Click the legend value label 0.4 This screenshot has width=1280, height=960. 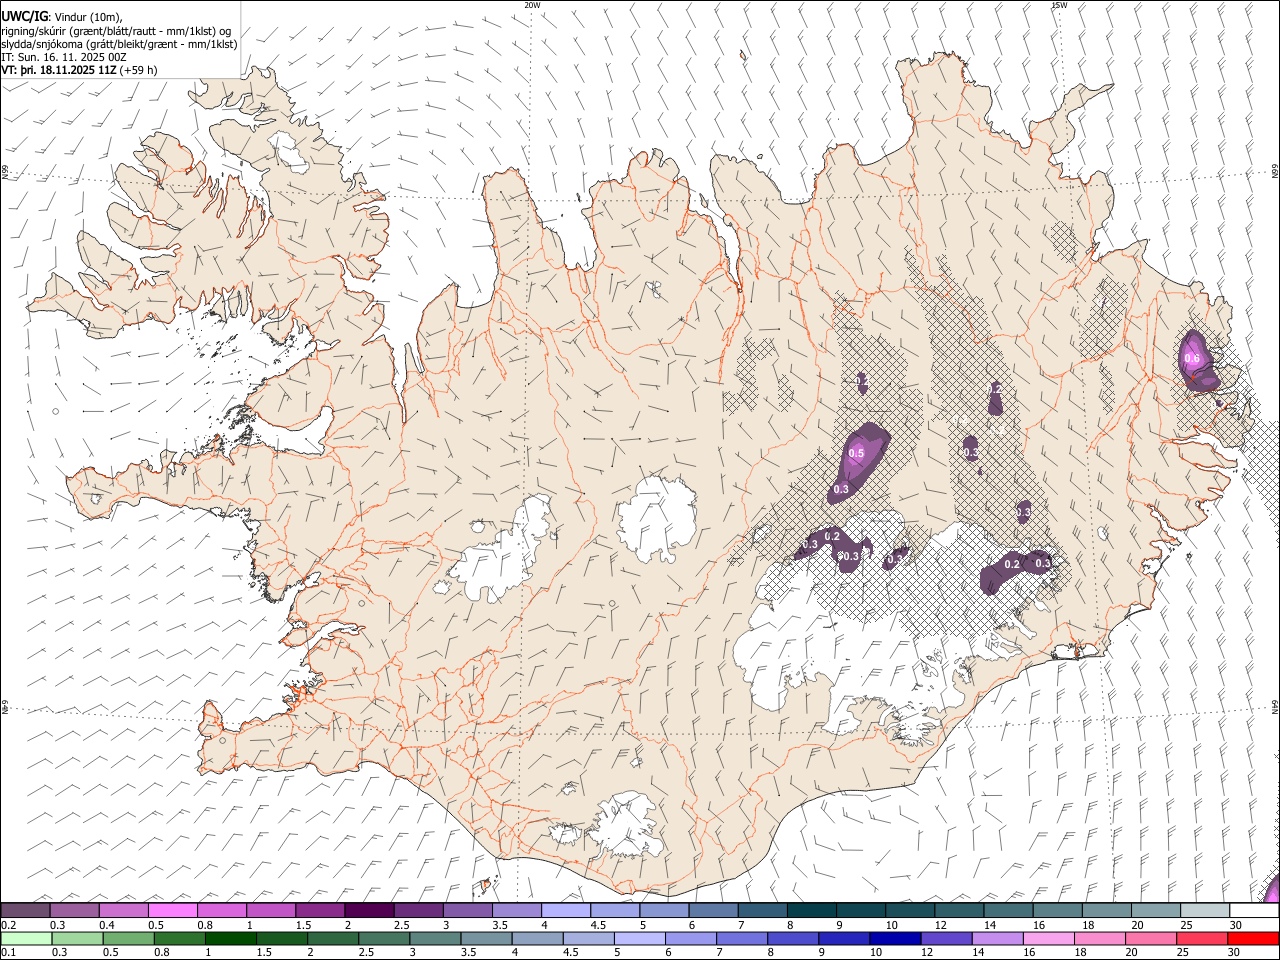(105, 924)
